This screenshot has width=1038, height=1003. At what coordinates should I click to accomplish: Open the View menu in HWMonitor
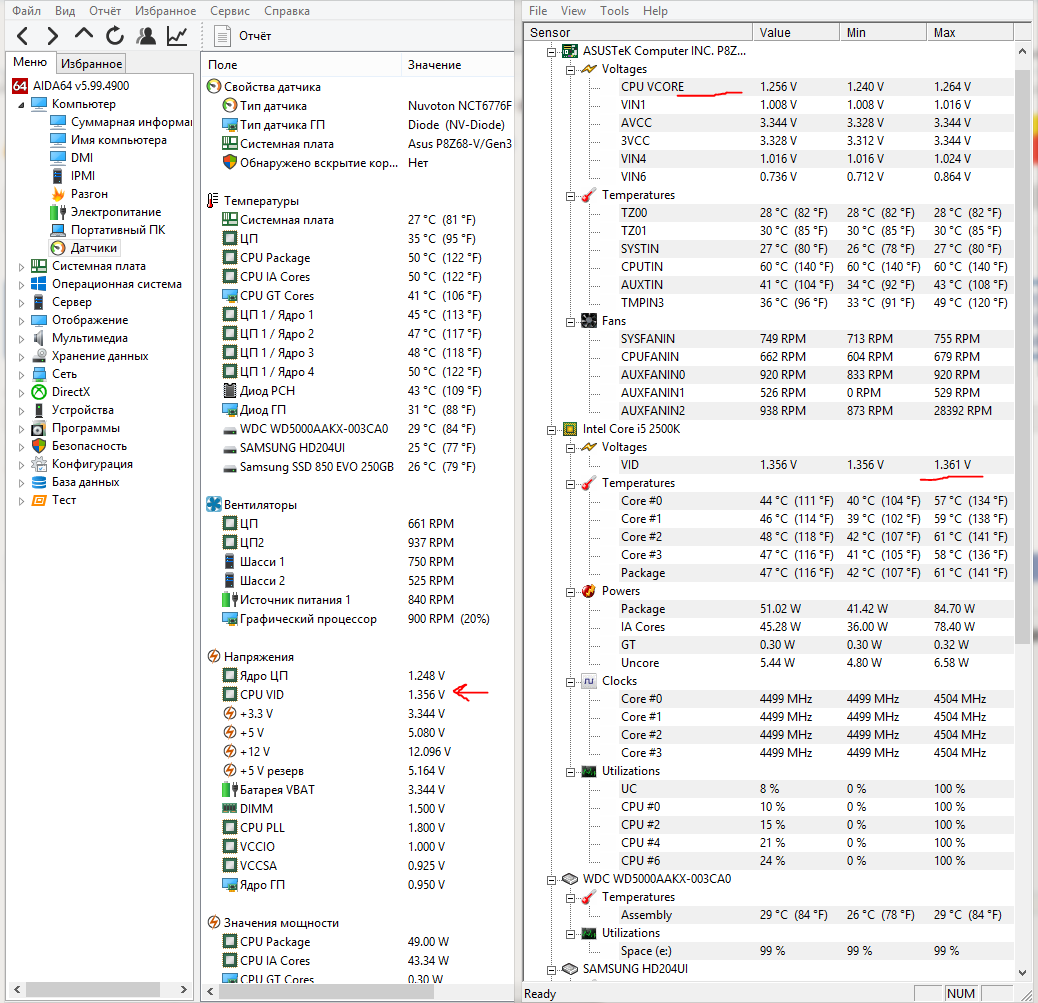coord(573,11)
